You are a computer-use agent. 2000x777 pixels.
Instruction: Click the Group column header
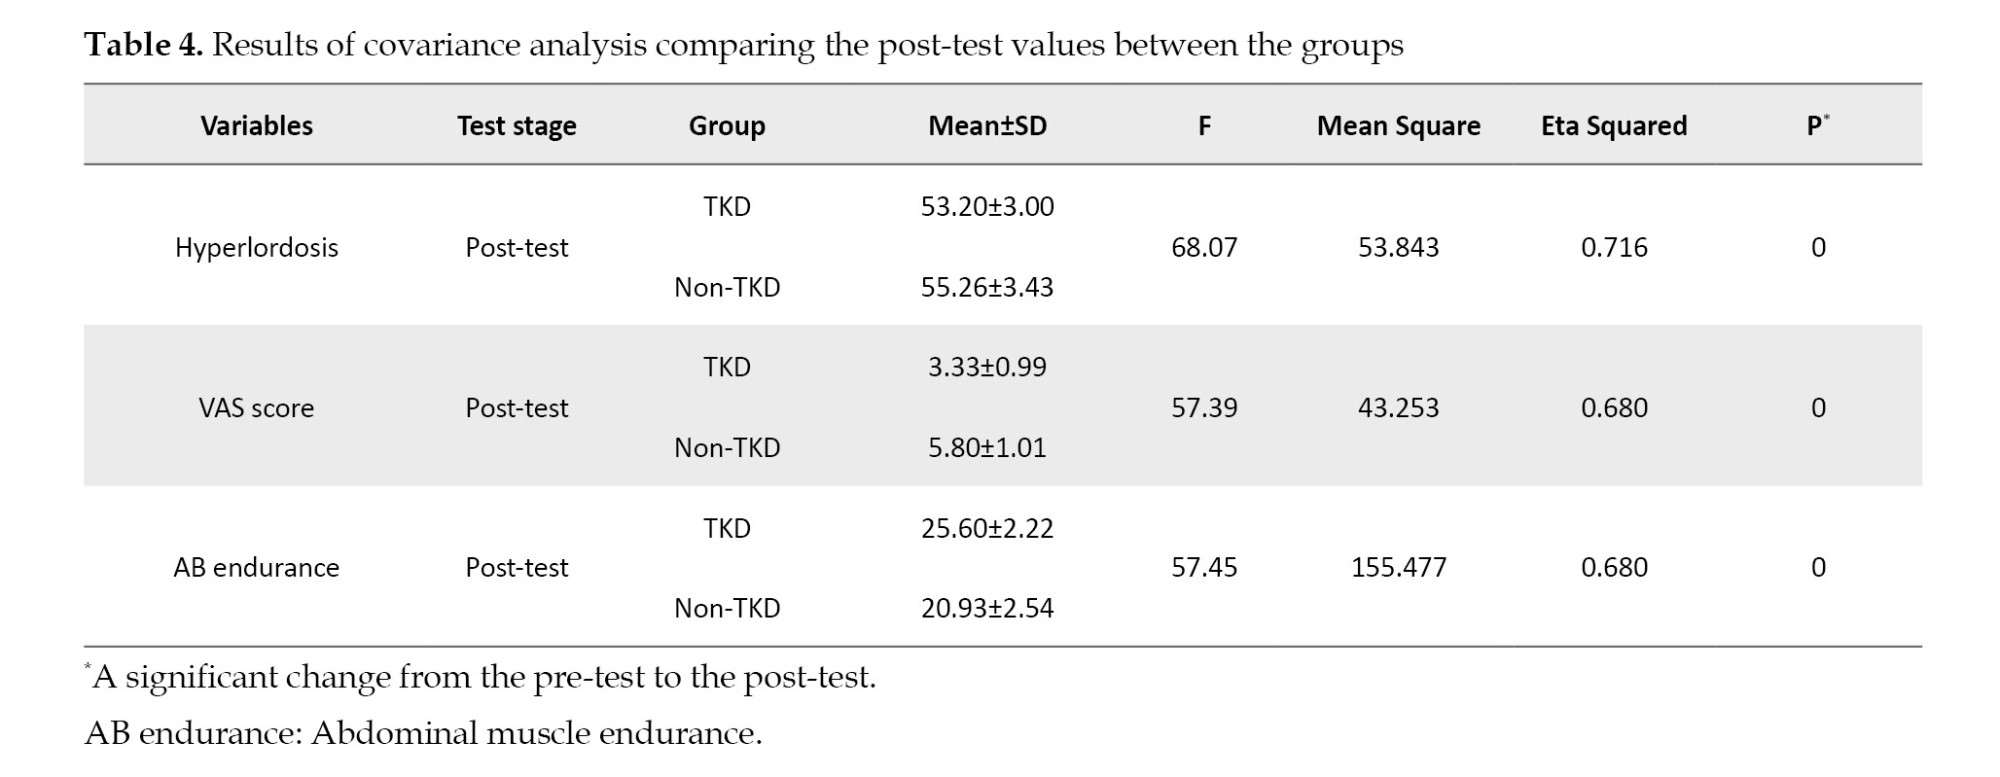coord(726,126)
